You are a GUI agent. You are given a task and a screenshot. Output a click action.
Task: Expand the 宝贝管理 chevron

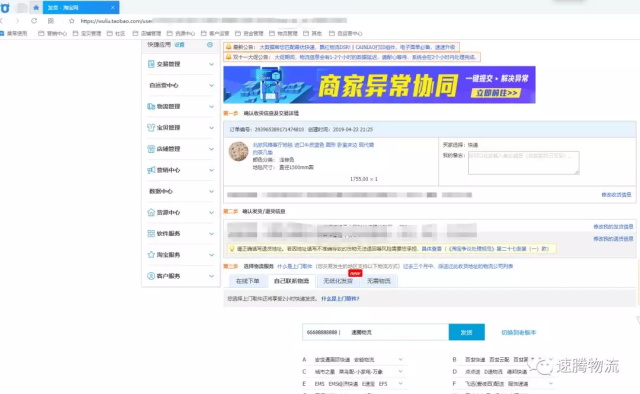[x=211, y=128]
